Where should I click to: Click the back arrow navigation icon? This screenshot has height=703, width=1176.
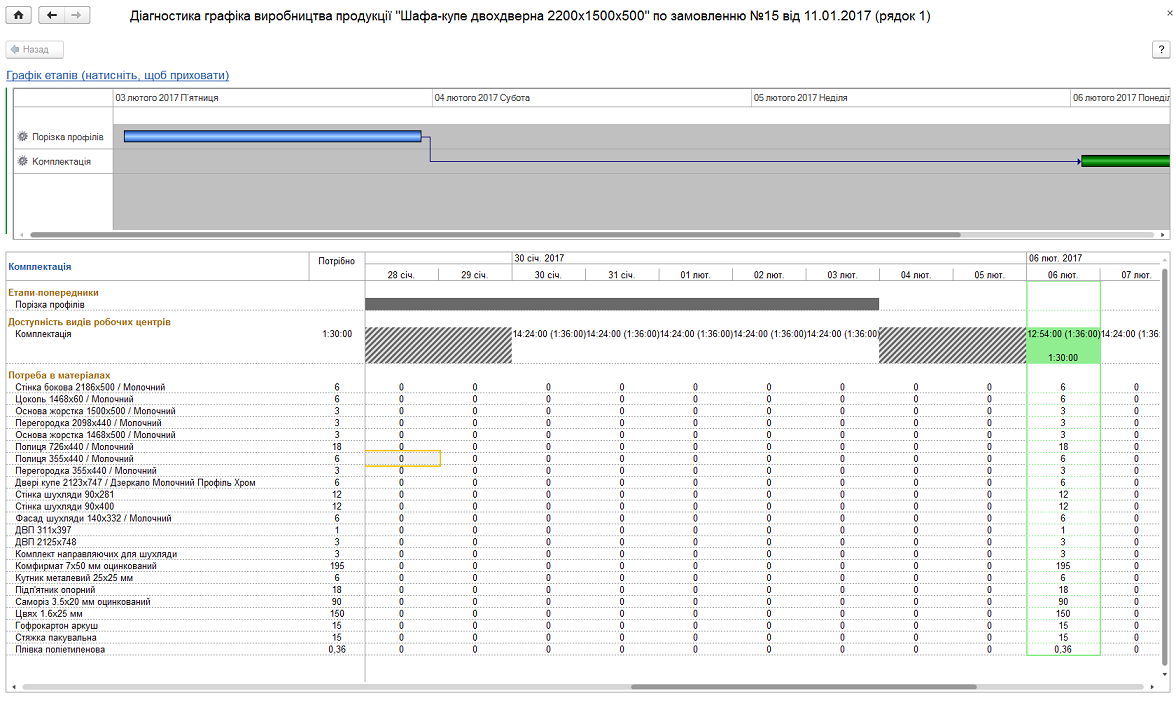[52, 15]
